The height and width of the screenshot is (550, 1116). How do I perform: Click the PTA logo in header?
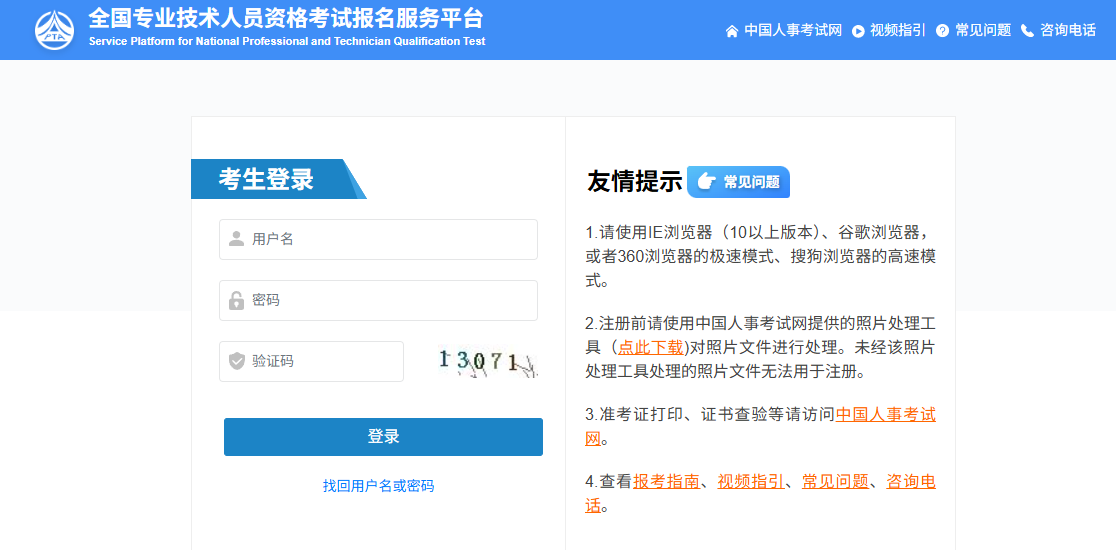54,30
